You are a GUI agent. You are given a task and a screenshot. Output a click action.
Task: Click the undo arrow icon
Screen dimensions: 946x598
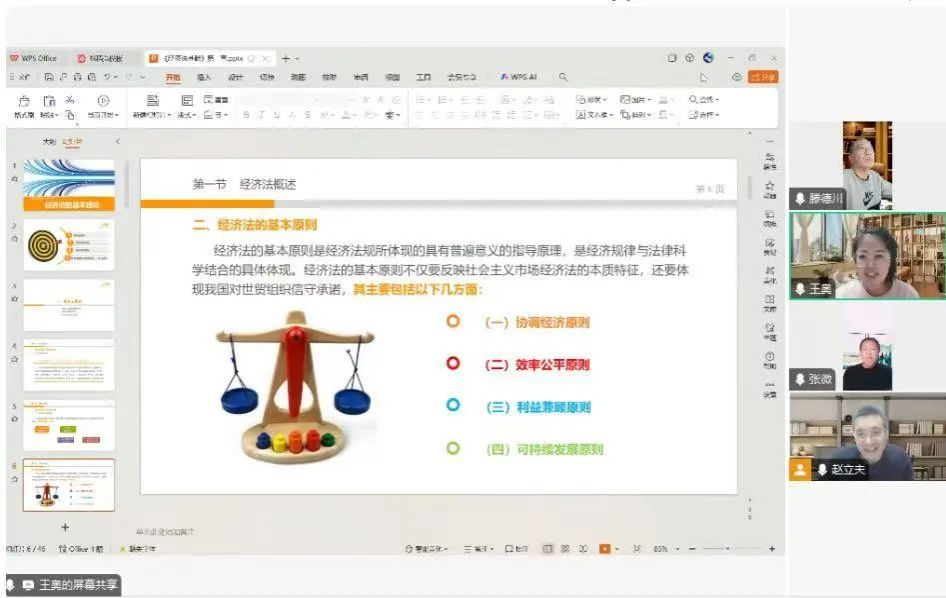coord(107,77)
